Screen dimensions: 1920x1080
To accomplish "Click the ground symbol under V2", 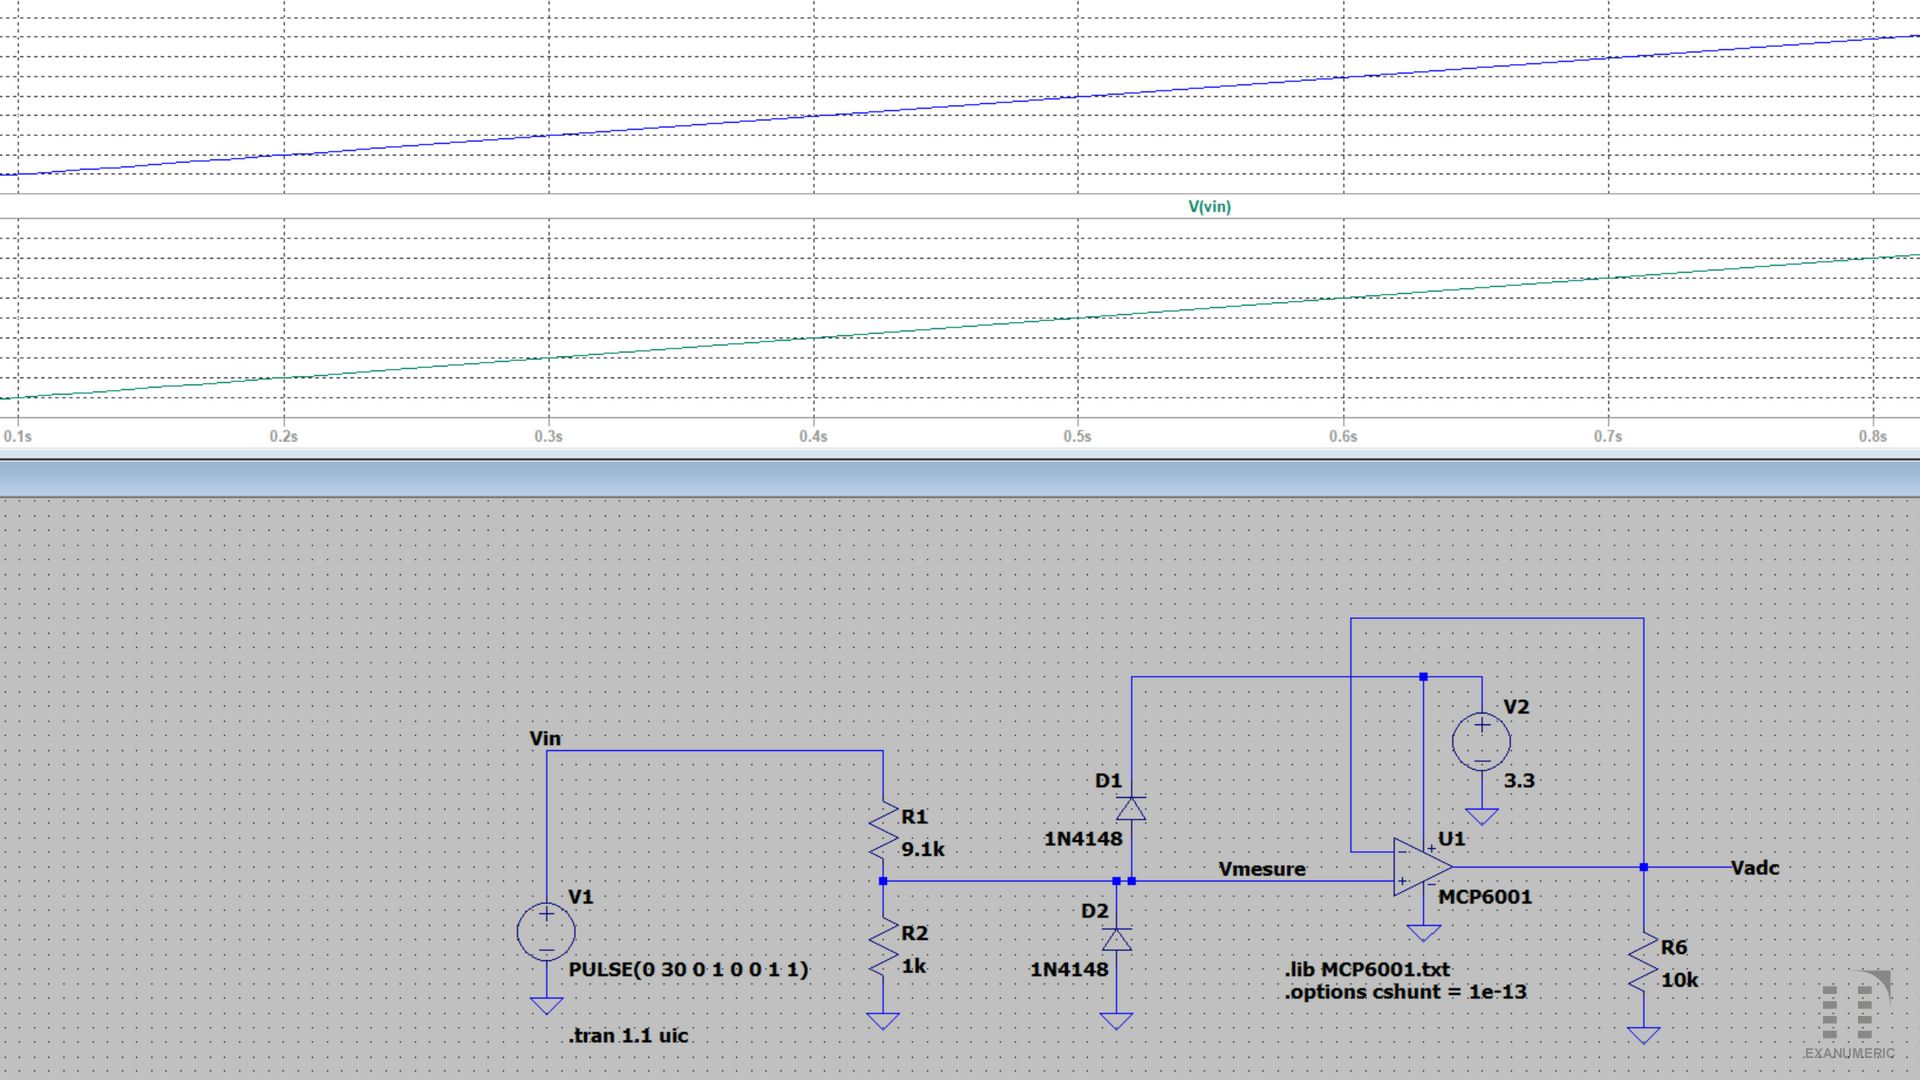I will tap(1481, 816).
